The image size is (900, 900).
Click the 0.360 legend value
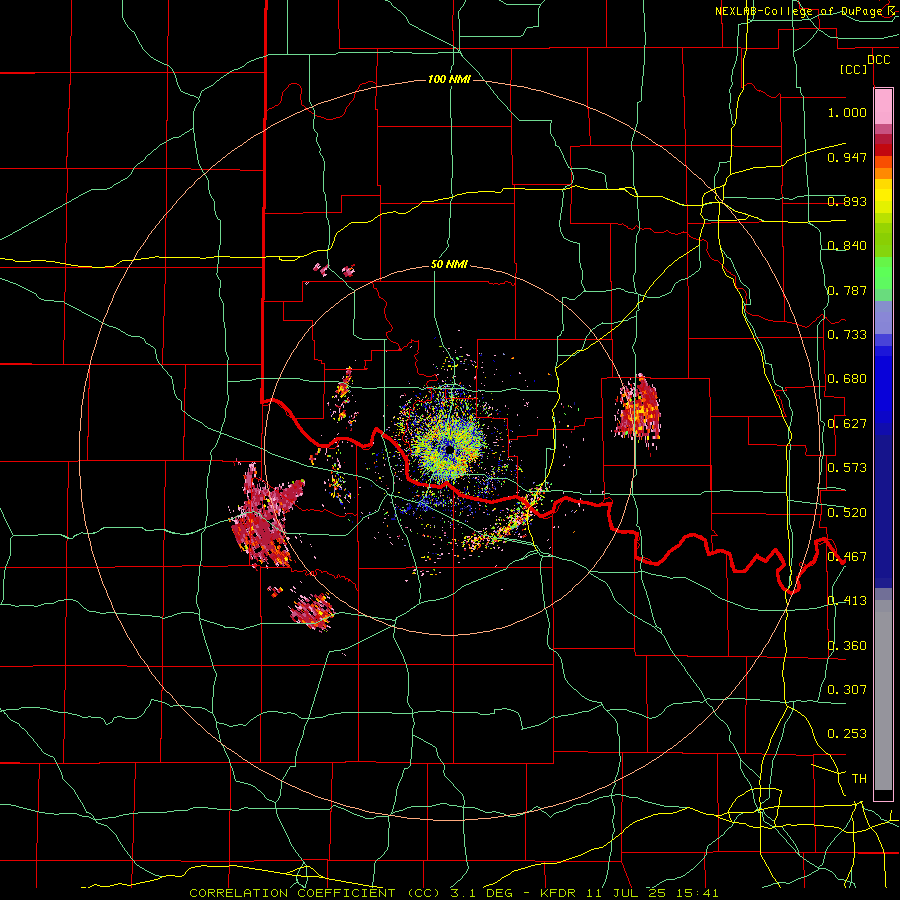click(847, 646)
